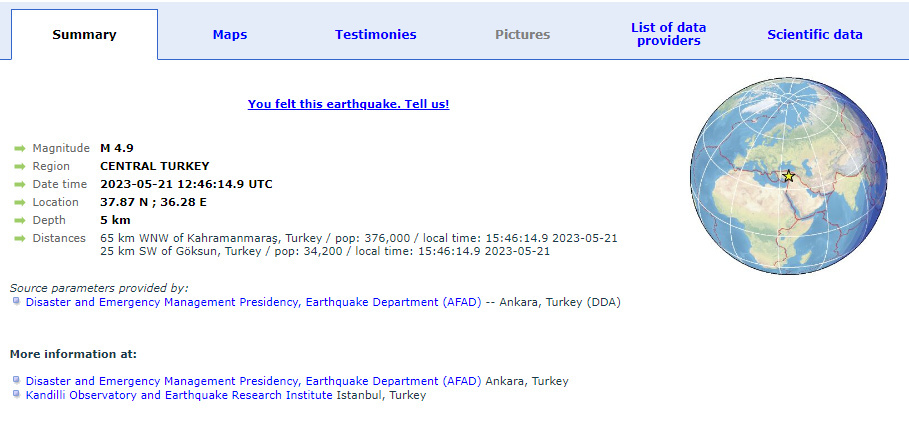The image size is (909, 433).
Task: Open the Pictures tab
Action: point(522,35)
